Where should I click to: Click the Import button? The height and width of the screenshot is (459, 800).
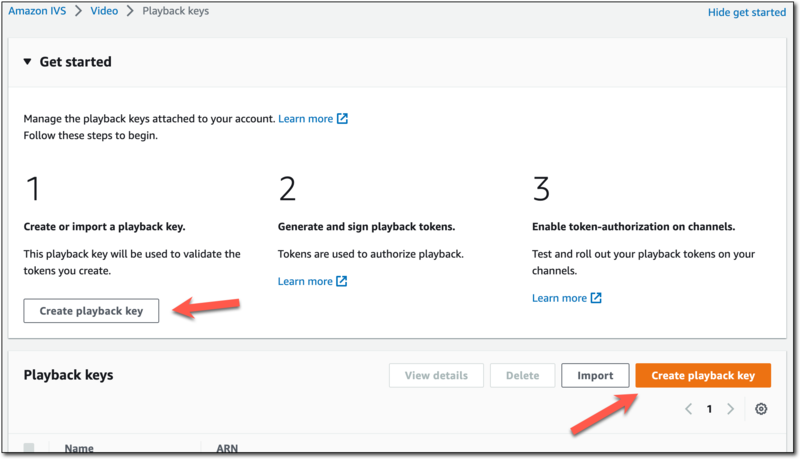[x=595, y=376]
